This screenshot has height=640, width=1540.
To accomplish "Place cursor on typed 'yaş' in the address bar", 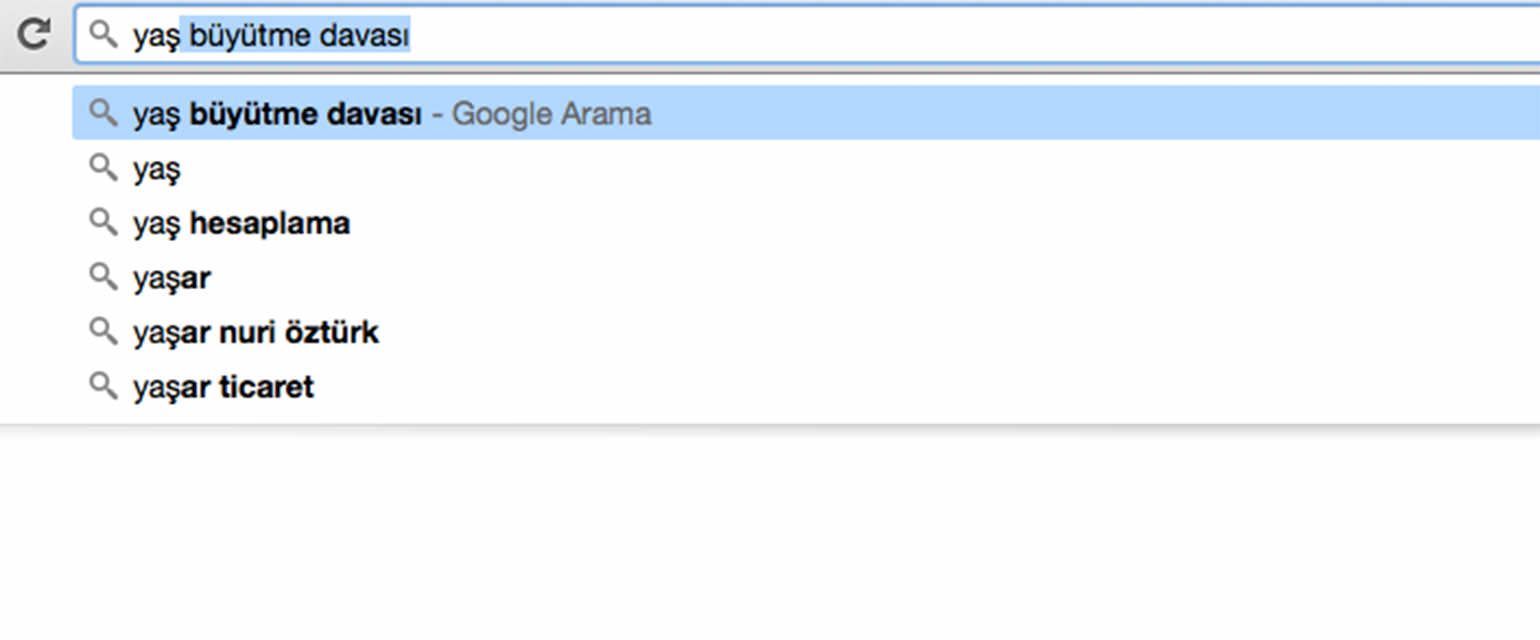I will [156, 38].
